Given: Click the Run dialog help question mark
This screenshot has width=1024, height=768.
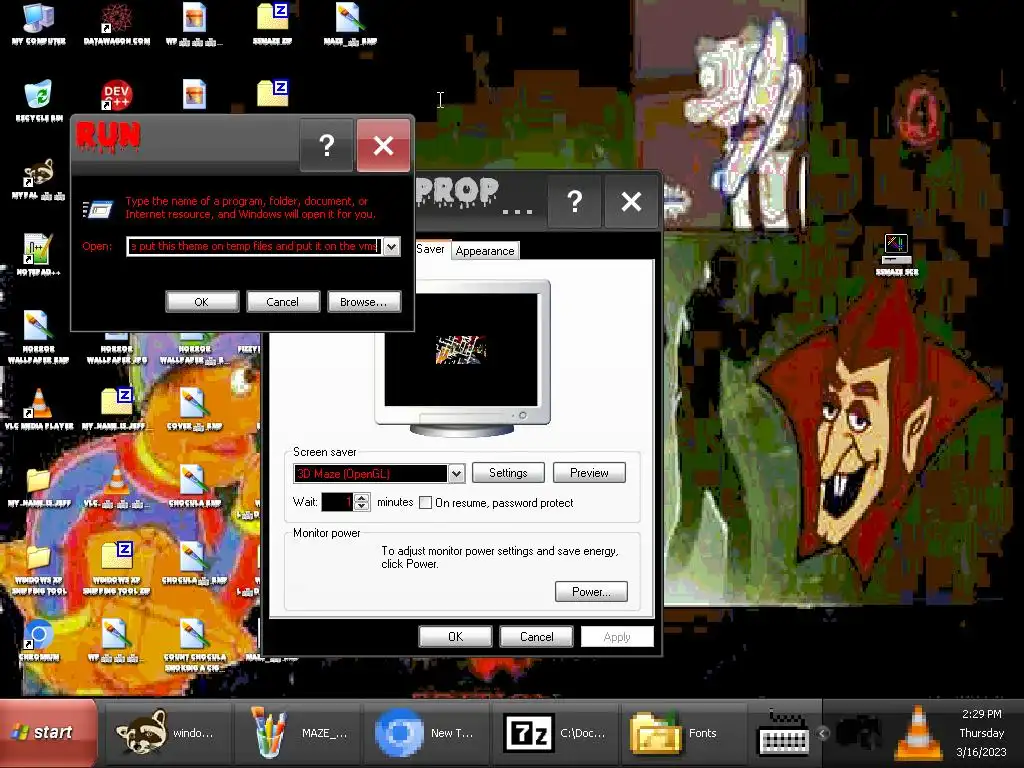Looking at the screenshot, I should click(327, 145).
